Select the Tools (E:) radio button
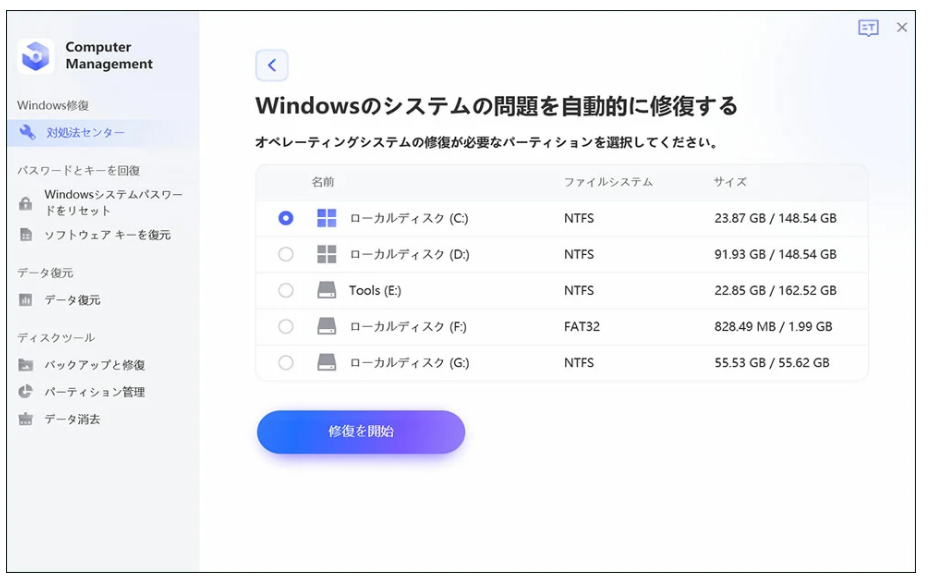Image resolution: width=932 pixels, height=586 pixels. pos(286,290)
